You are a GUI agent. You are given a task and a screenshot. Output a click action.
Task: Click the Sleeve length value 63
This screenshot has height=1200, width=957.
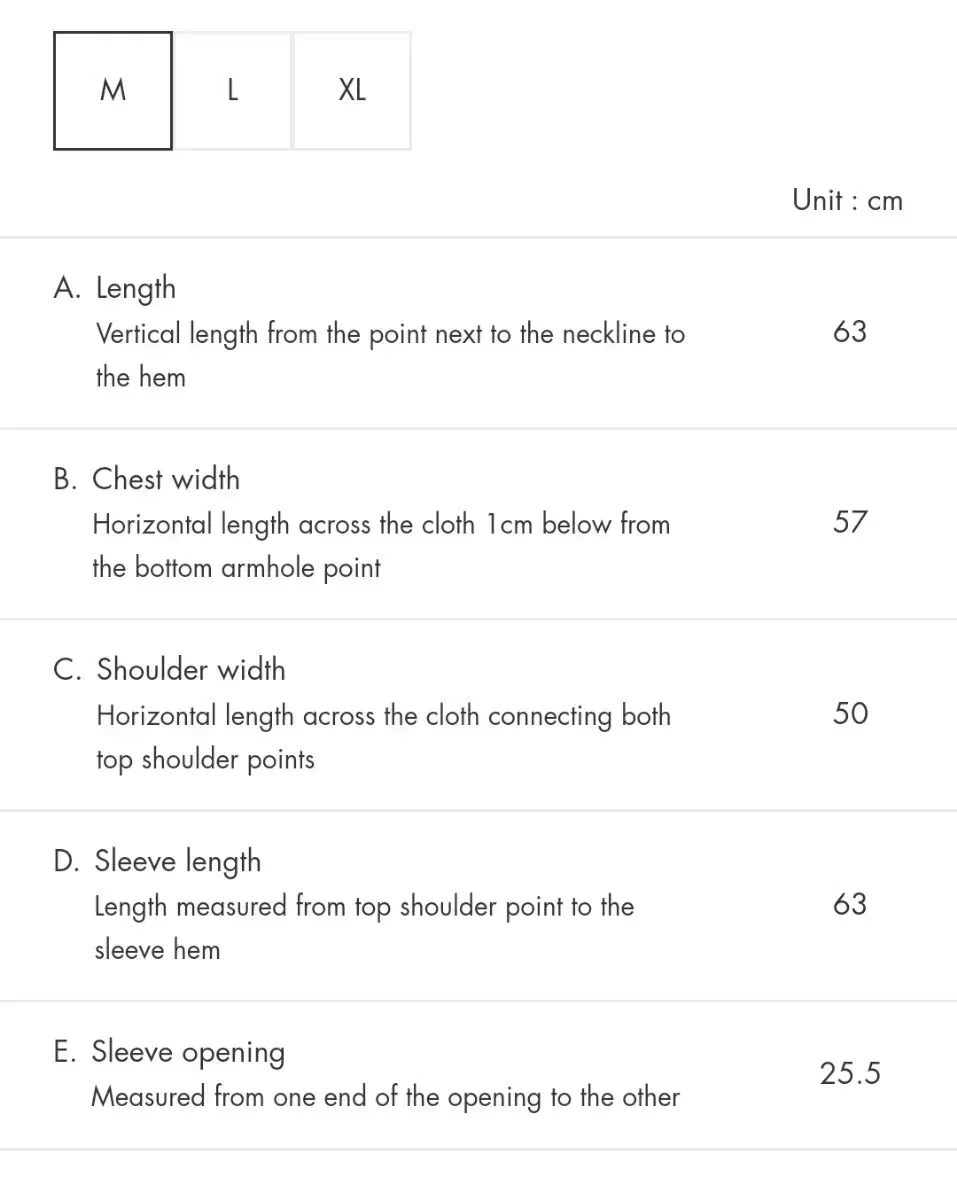coord(849,904)
